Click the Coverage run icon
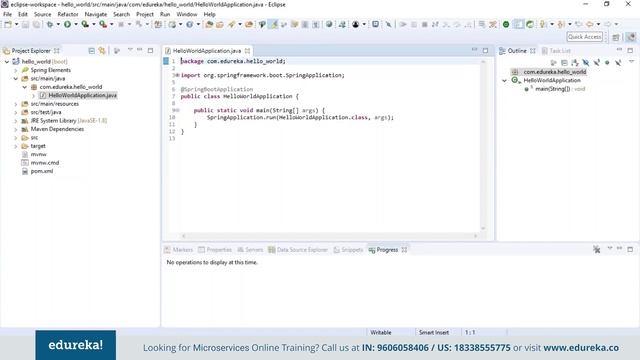640x360 pixels. (x=85, y=24)
